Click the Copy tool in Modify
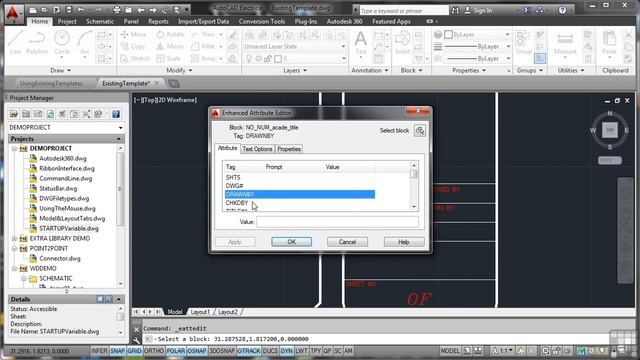This screenshot has height=360, width=640. 133,47
